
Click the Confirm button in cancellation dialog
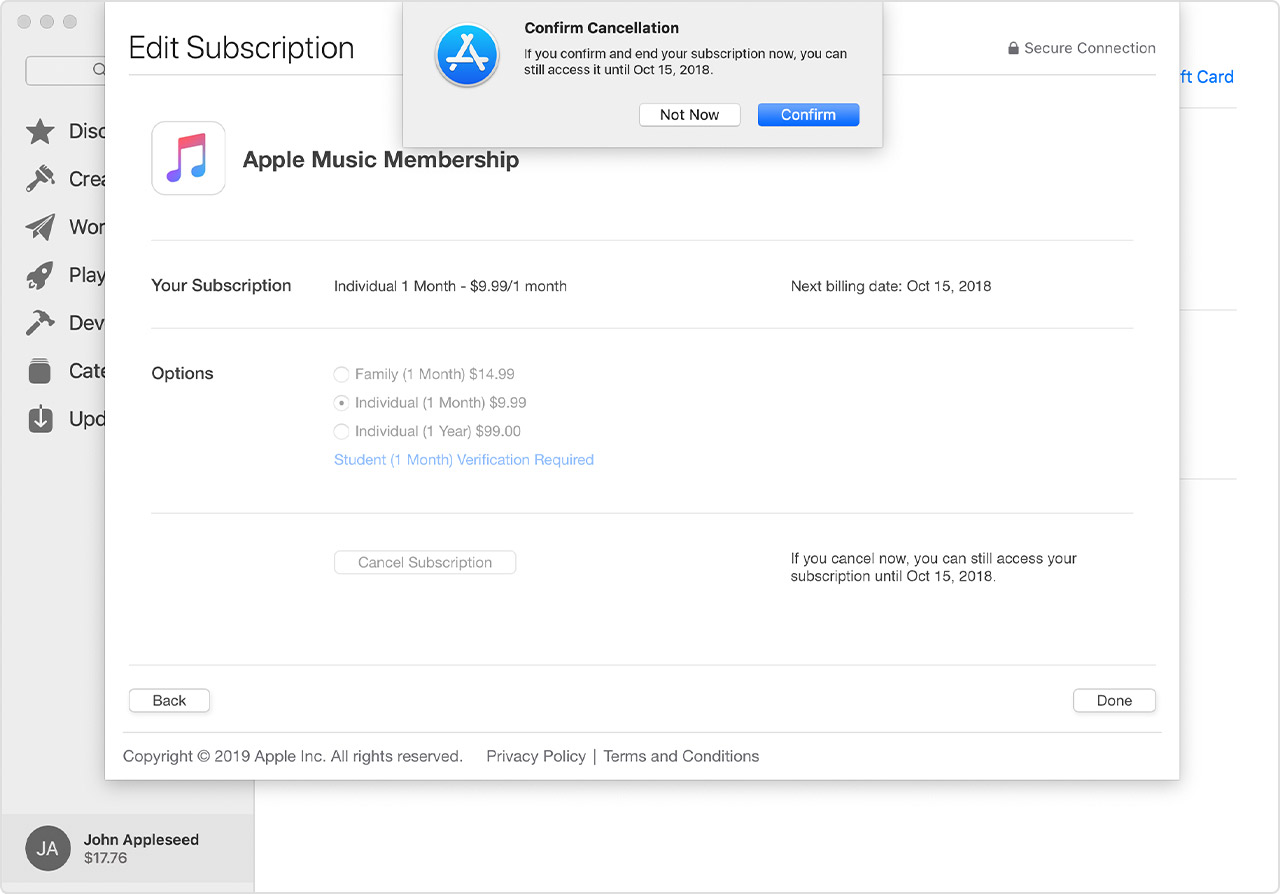(808, 115)
